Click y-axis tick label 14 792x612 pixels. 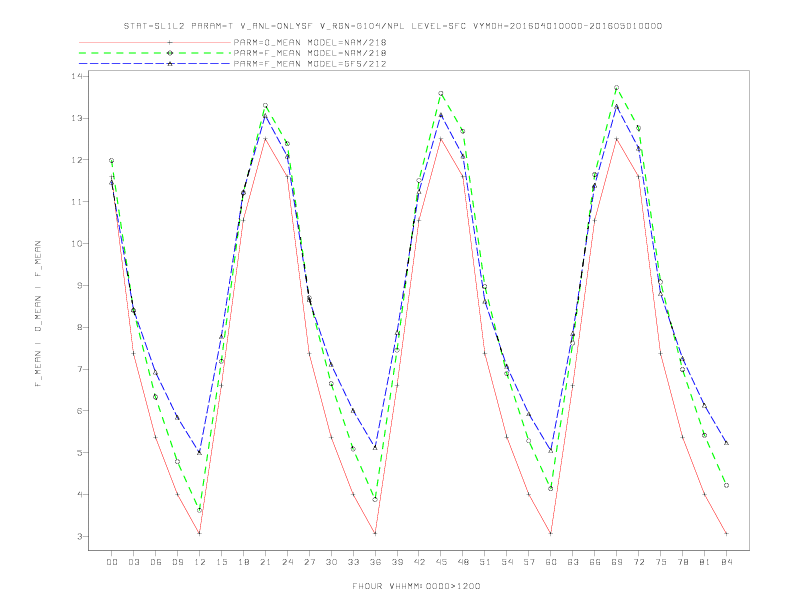[x=77, y=76]
